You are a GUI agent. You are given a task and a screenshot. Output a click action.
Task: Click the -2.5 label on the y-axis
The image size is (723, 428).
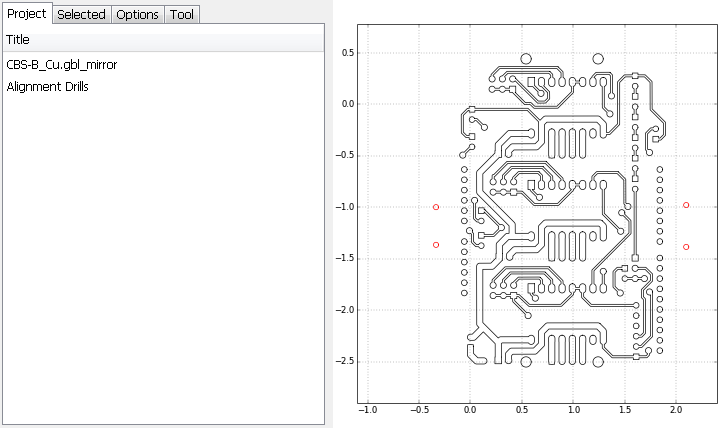click(x=346, y=361)
